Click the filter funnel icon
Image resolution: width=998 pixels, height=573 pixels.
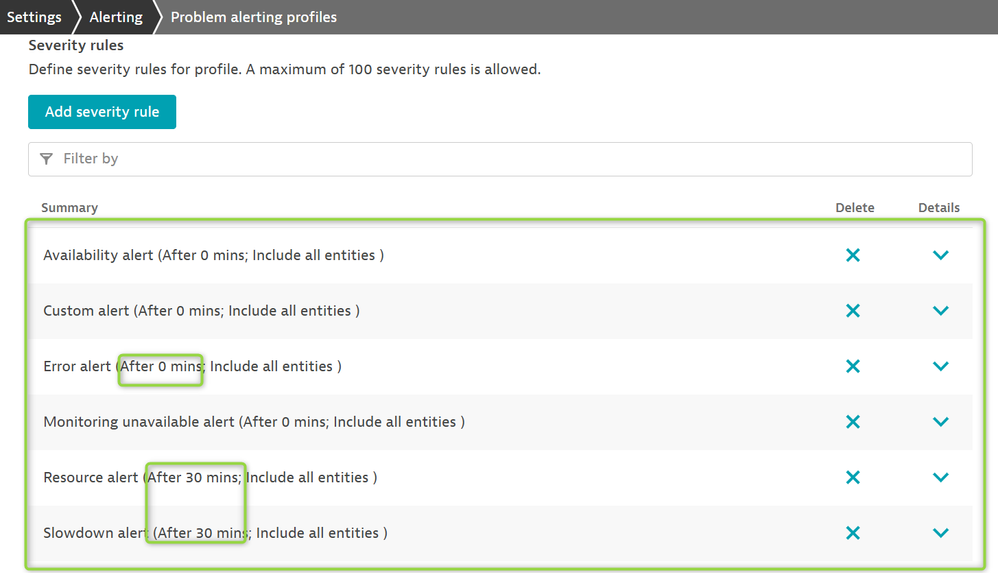coord(47,159)
